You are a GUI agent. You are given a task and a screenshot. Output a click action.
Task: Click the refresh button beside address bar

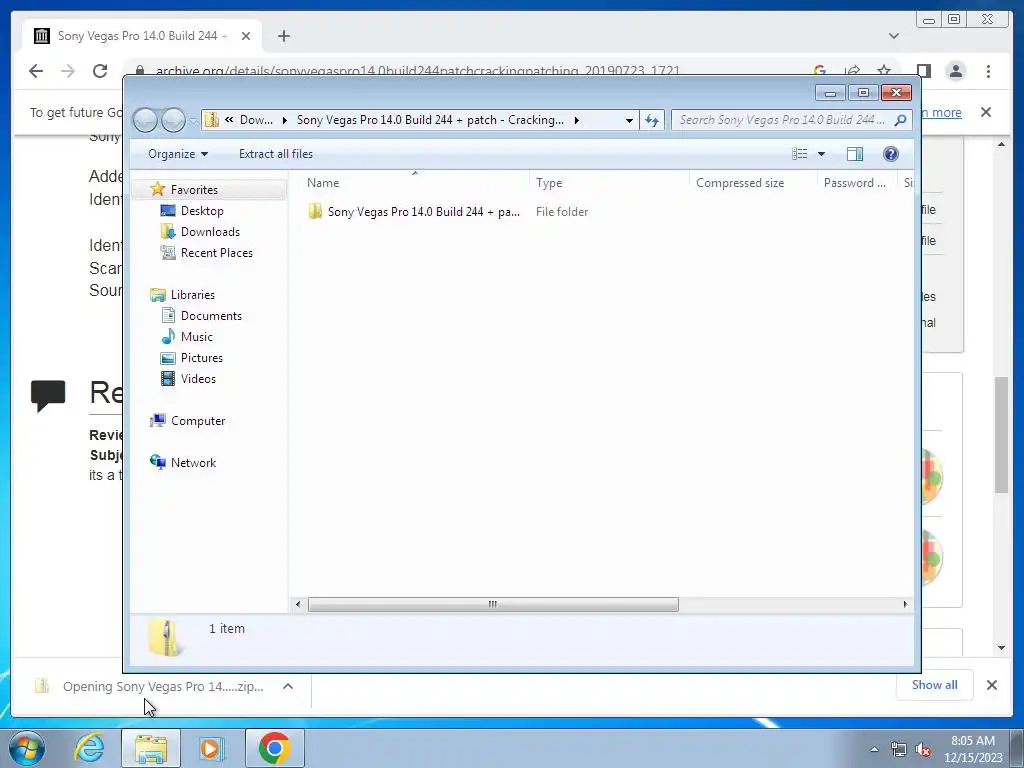(652, 120)
